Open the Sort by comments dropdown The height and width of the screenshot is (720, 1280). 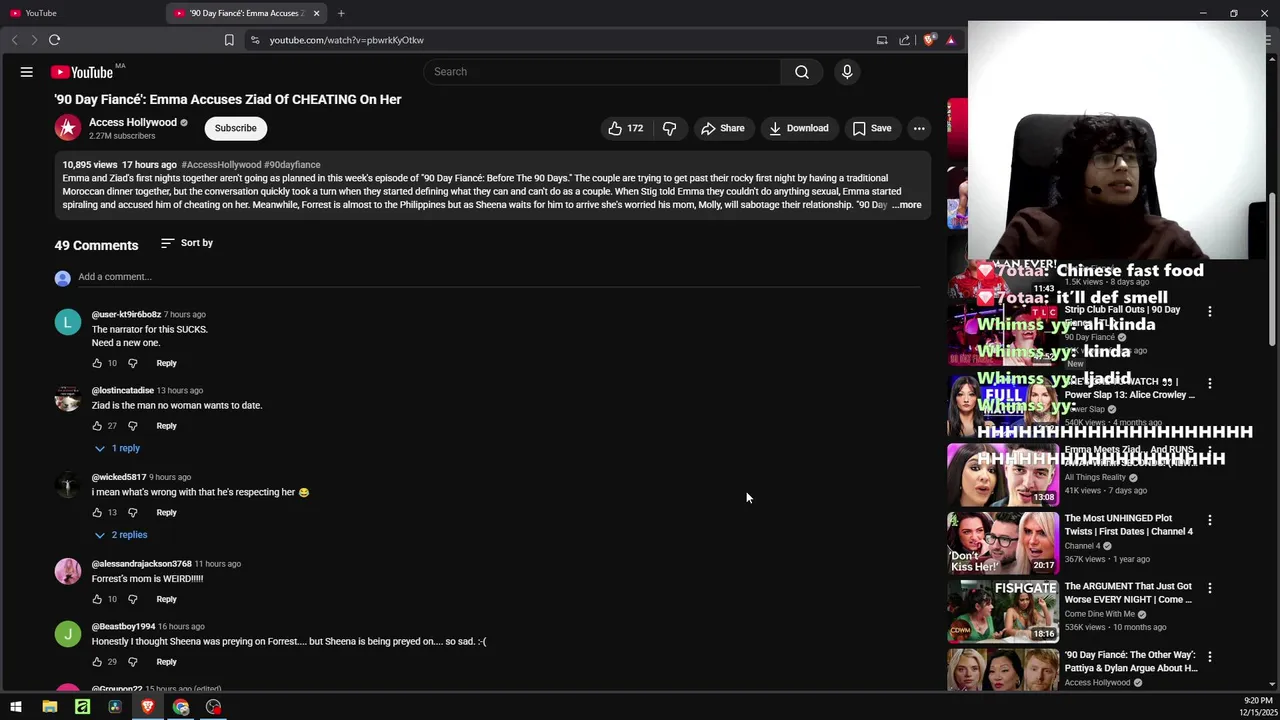187,243
